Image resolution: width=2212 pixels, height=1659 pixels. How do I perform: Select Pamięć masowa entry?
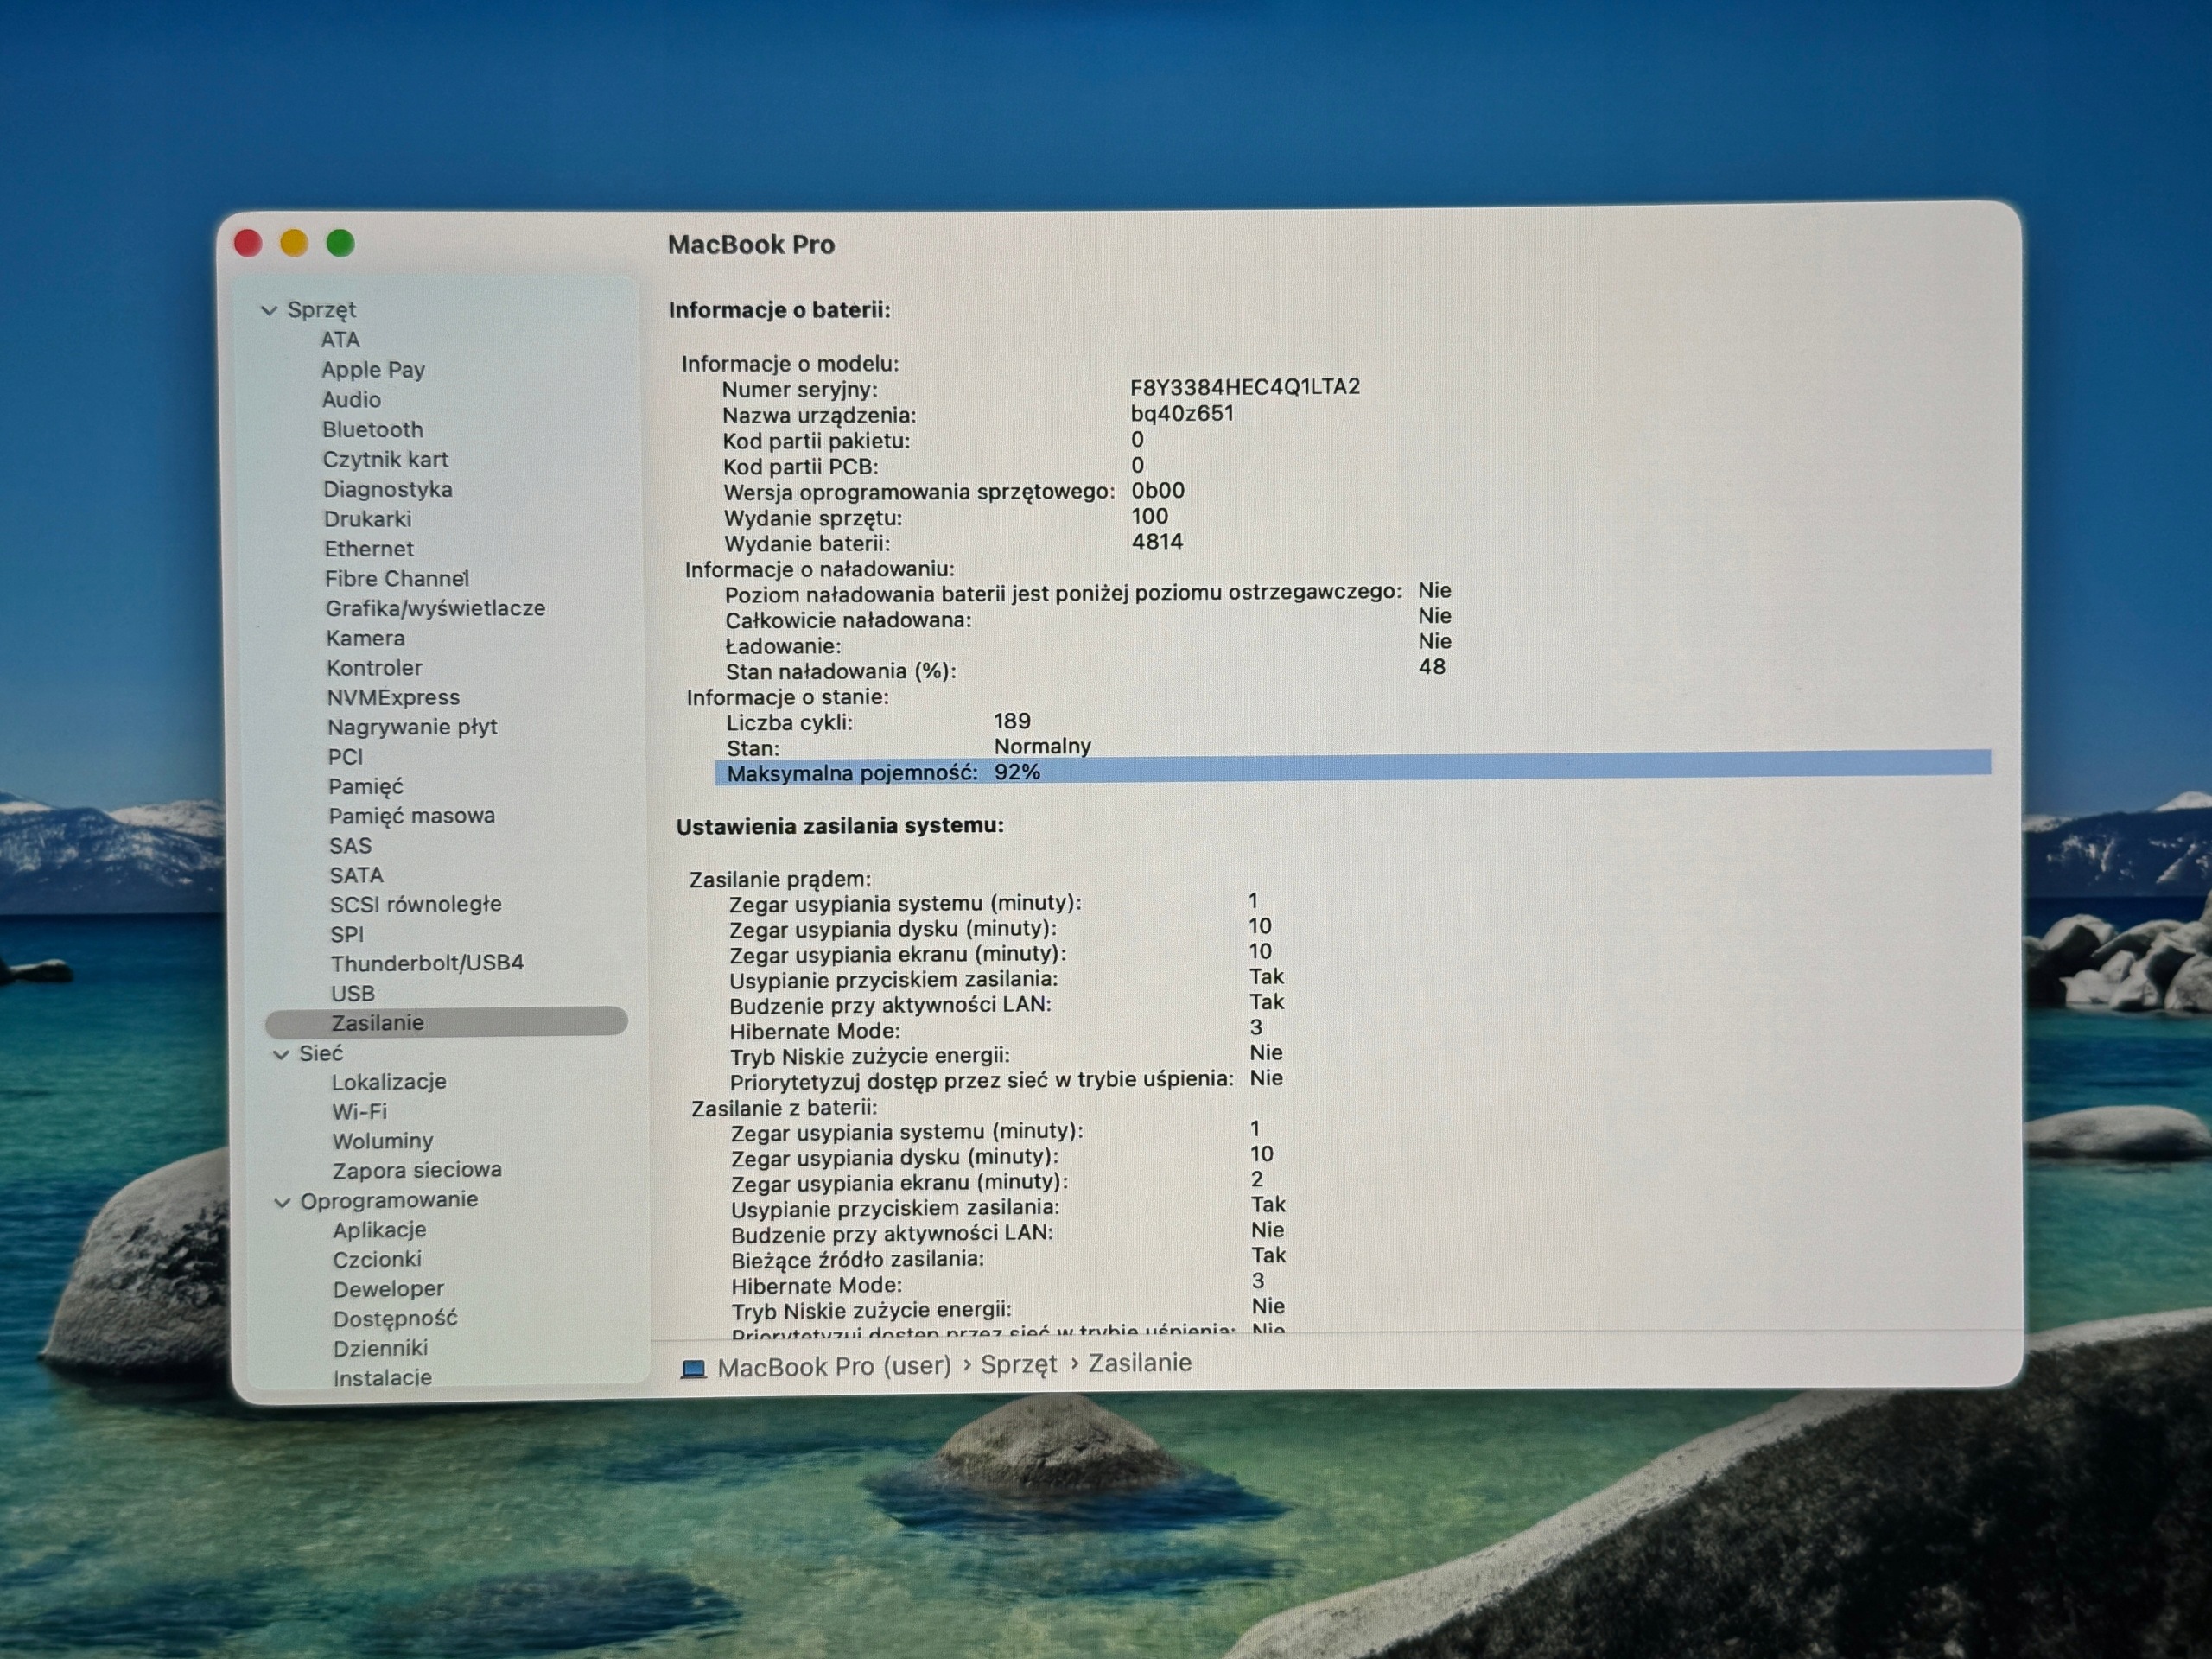[x=411, y=816]
